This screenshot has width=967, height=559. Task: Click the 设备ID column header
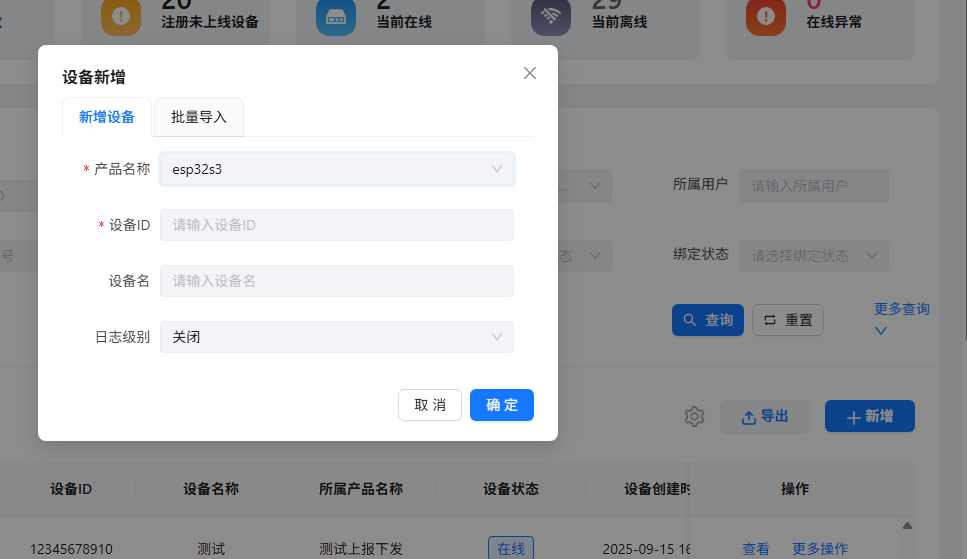coord(71,489)
